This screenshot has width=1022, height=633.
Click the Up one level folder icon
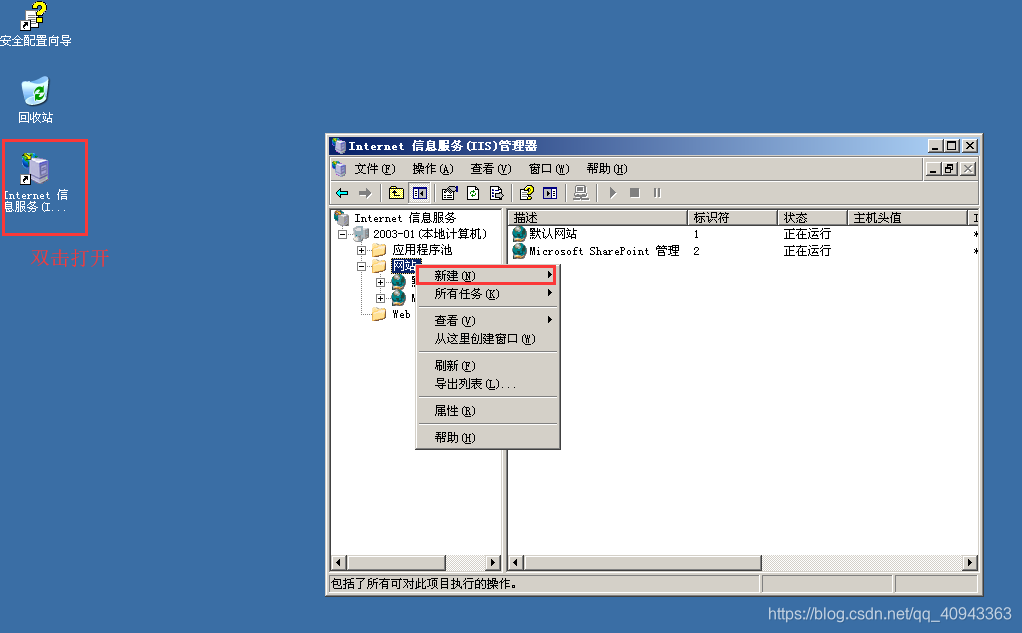pos(396,193)
